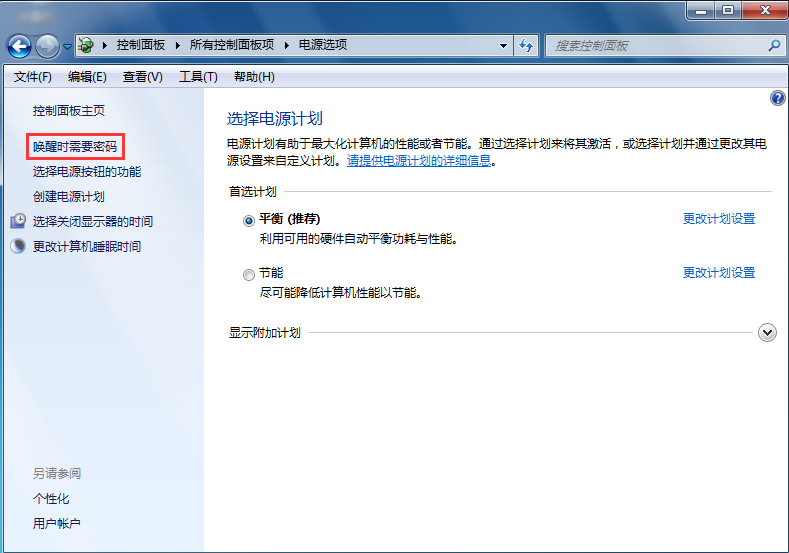Screen dimensions: 789x553
Task: Open the recent pages dropdown next to Forward
Action: (67, 47)
